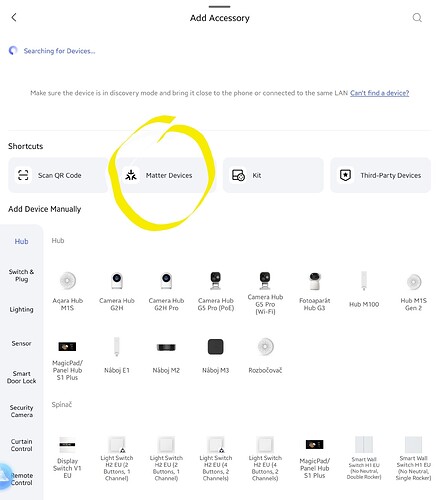Choose the Náboj E1 device
Screen dimensions: 439x500
[117, 355]
